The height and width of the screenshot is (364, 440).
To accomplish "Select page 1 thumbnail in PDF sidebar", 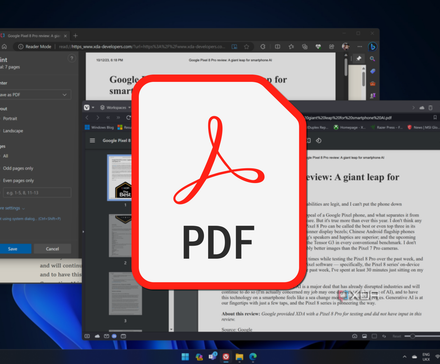I will pyautogui.click(x=119, y=177).
